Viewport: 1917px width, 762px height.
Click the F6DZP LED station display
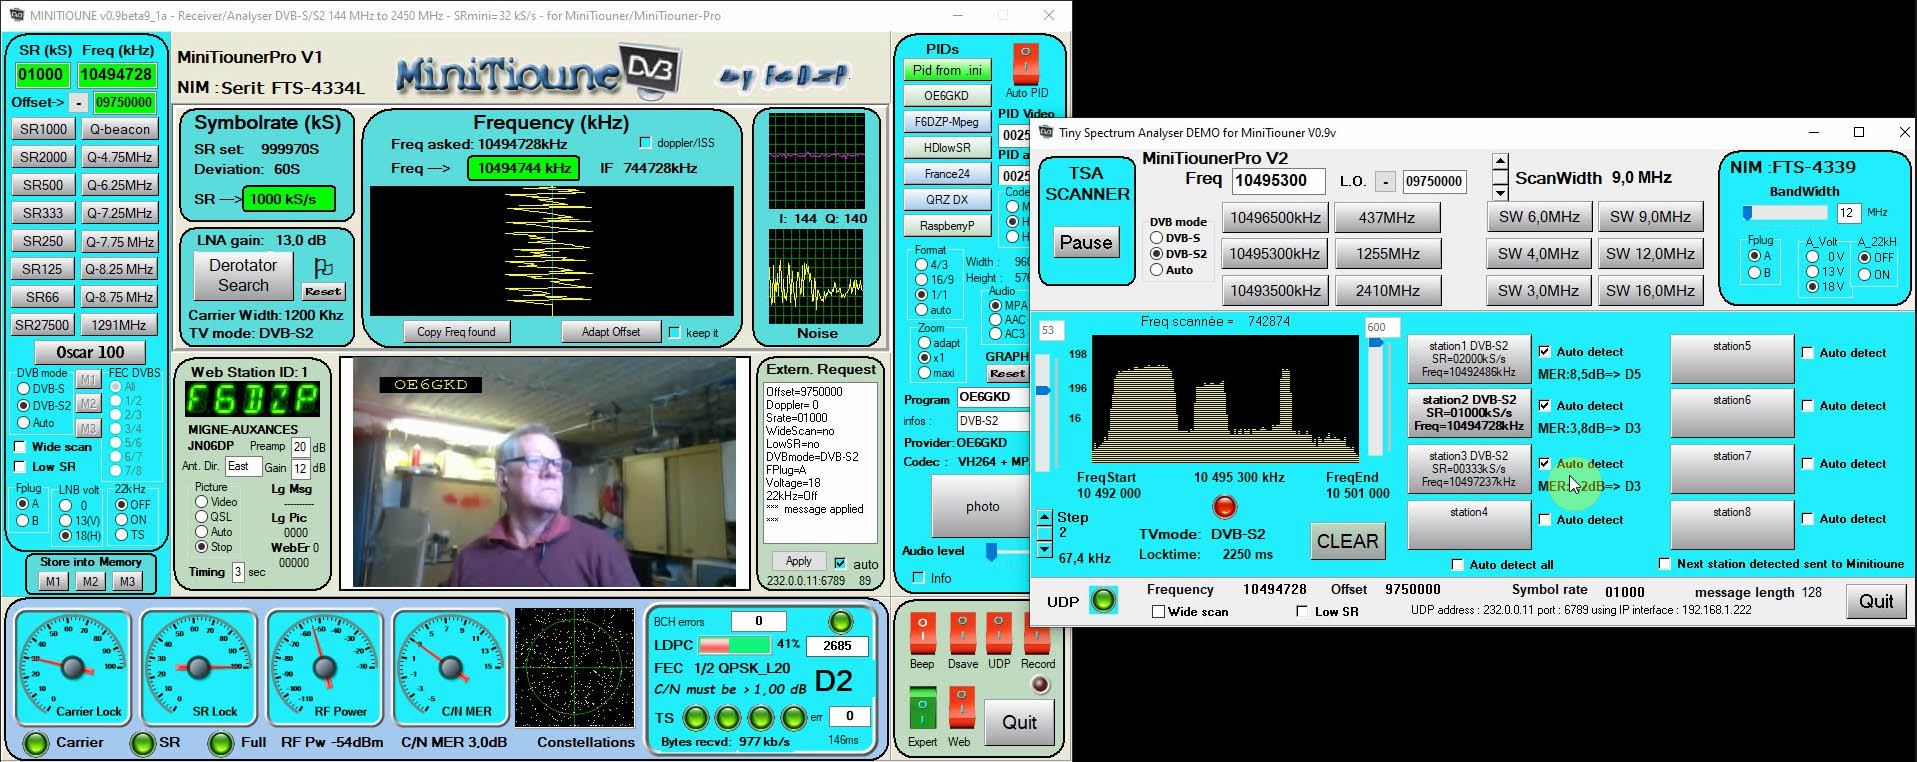coord(252,400)
